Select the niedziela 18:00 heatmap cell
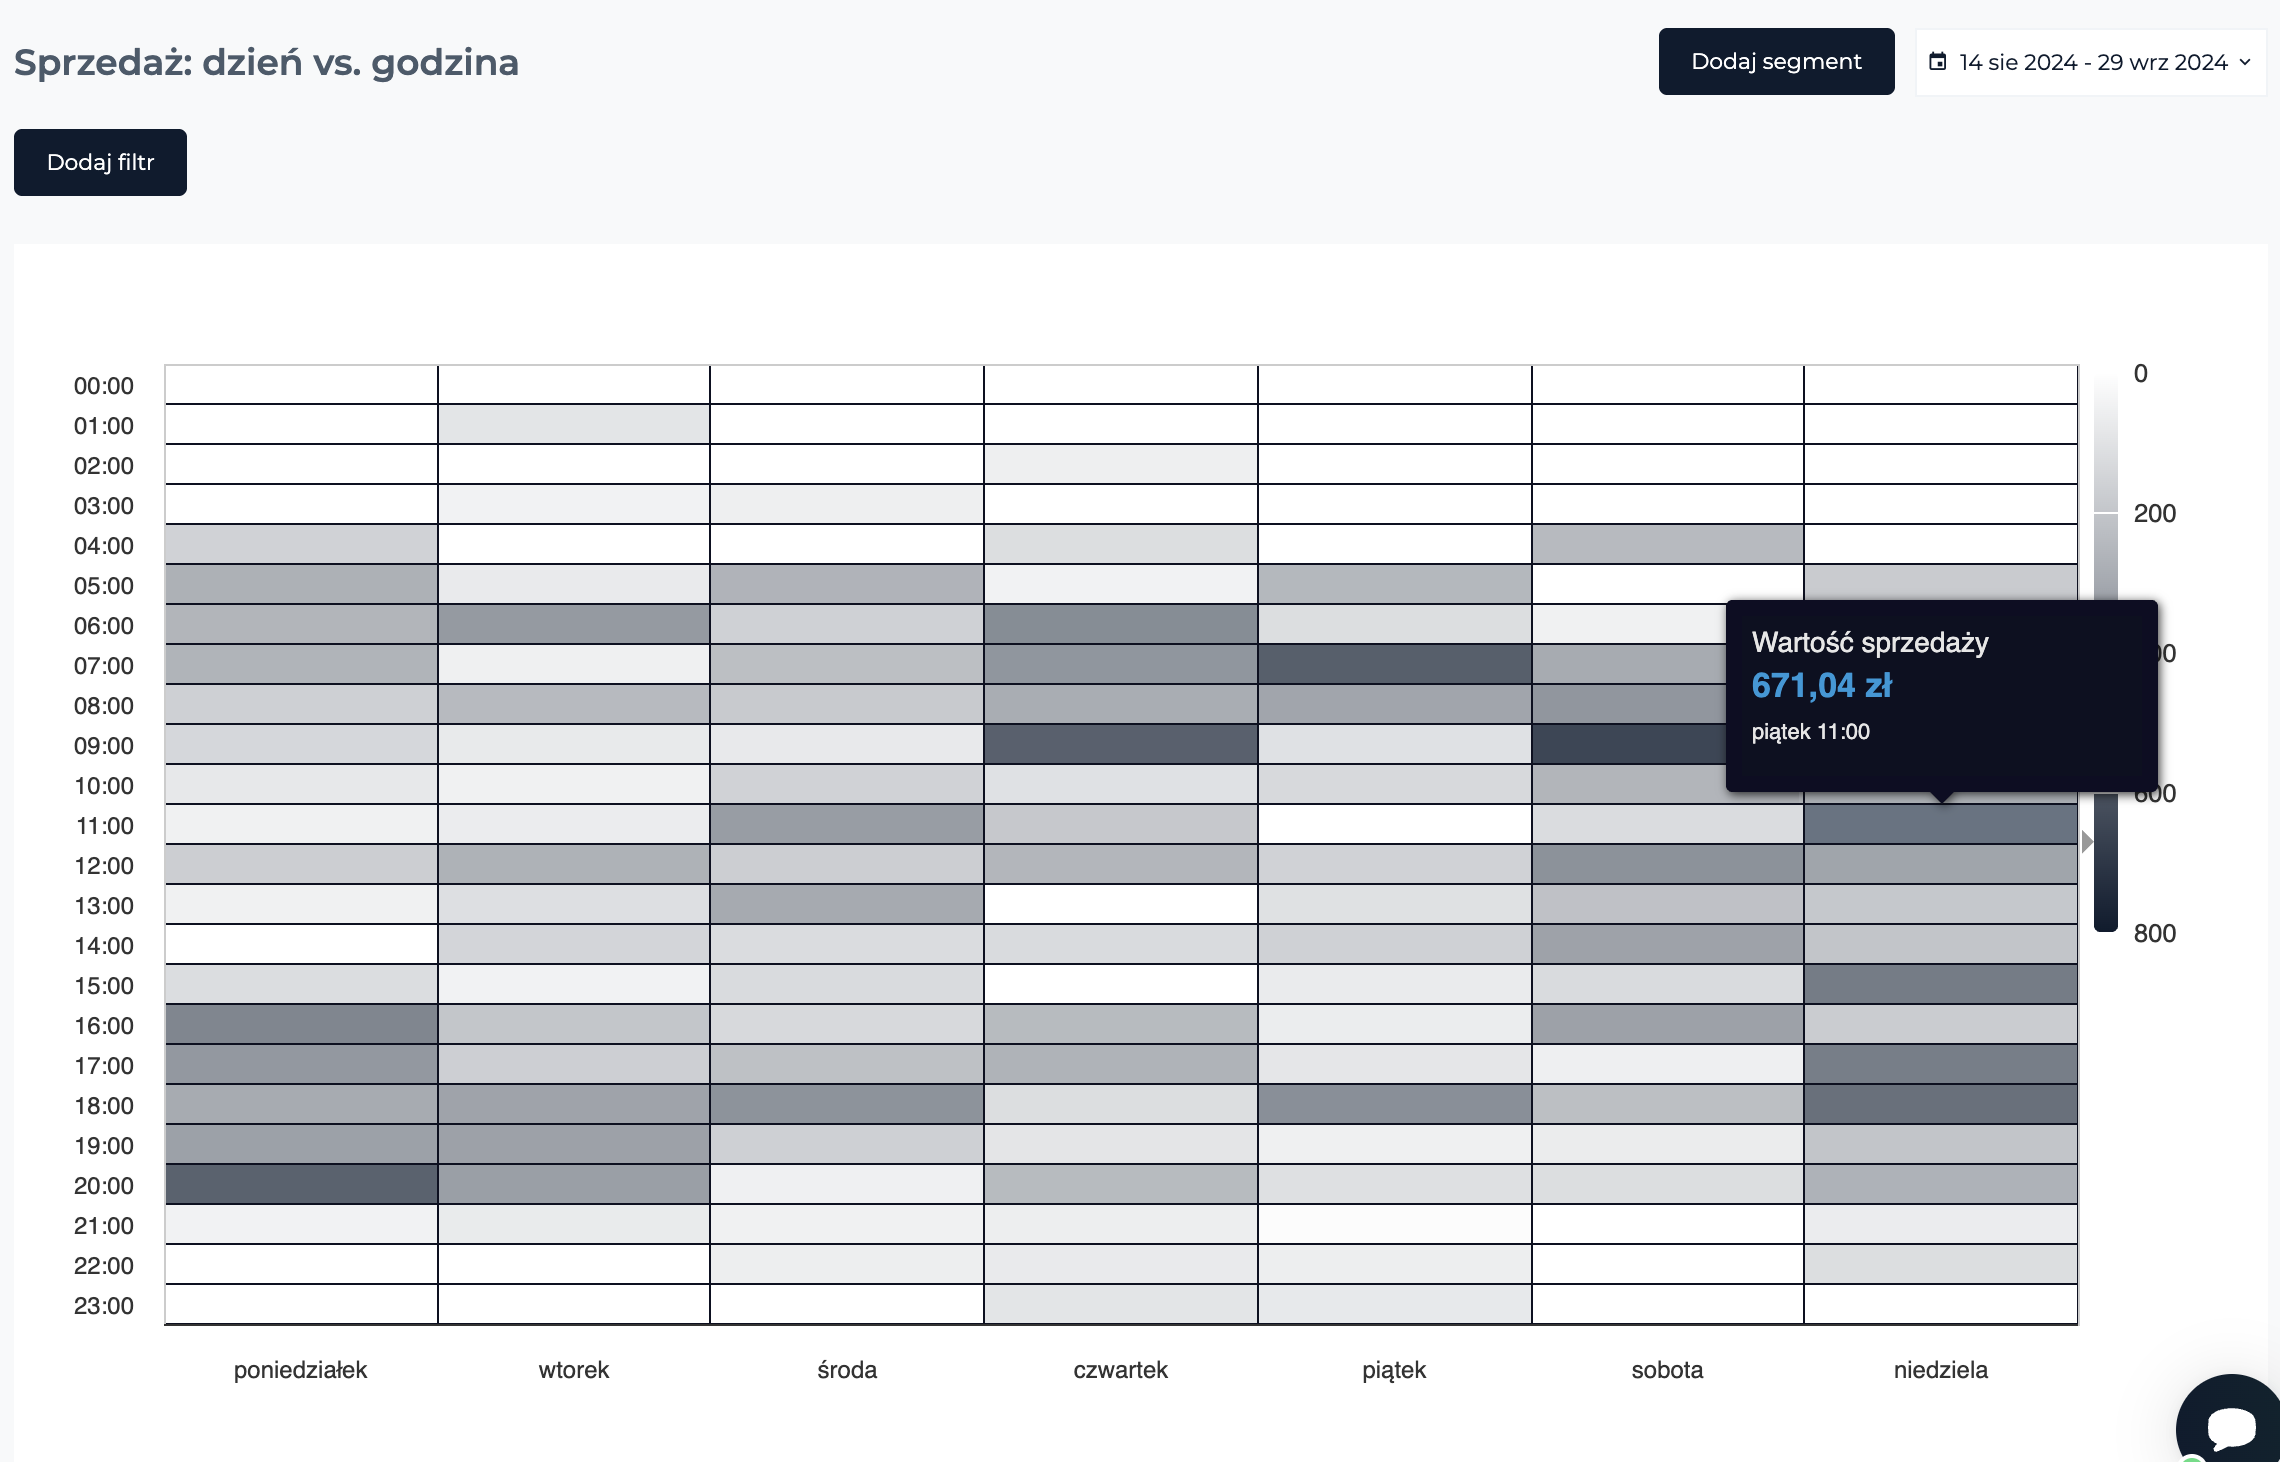 [x=1941, y=1105]
